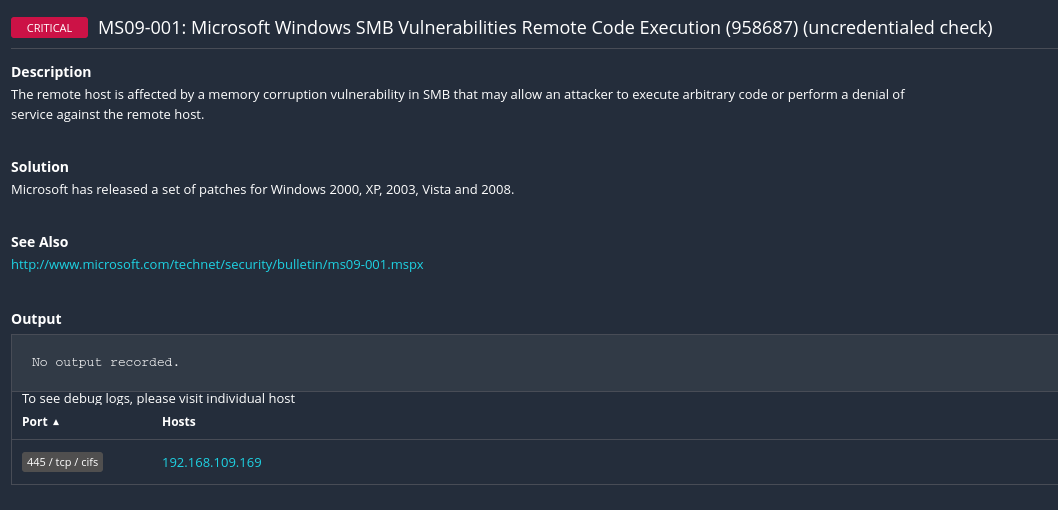Click the "To see debug logs" notice
The height and width of the screenshot is (510, 1058).
[x=158, y=398]
